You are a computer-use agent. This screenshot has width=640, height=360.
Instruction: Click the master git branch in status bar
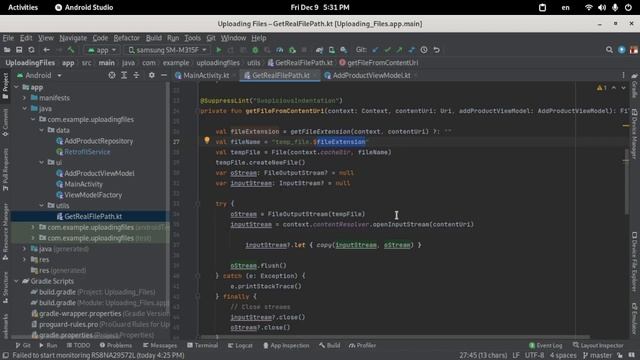(x=597, y=356)
